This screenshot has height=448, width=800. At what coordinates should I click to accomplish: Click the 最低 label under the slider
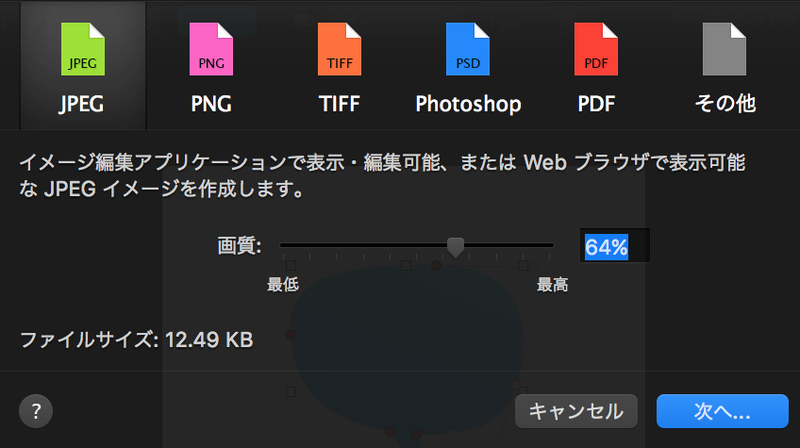click(283, 285)
